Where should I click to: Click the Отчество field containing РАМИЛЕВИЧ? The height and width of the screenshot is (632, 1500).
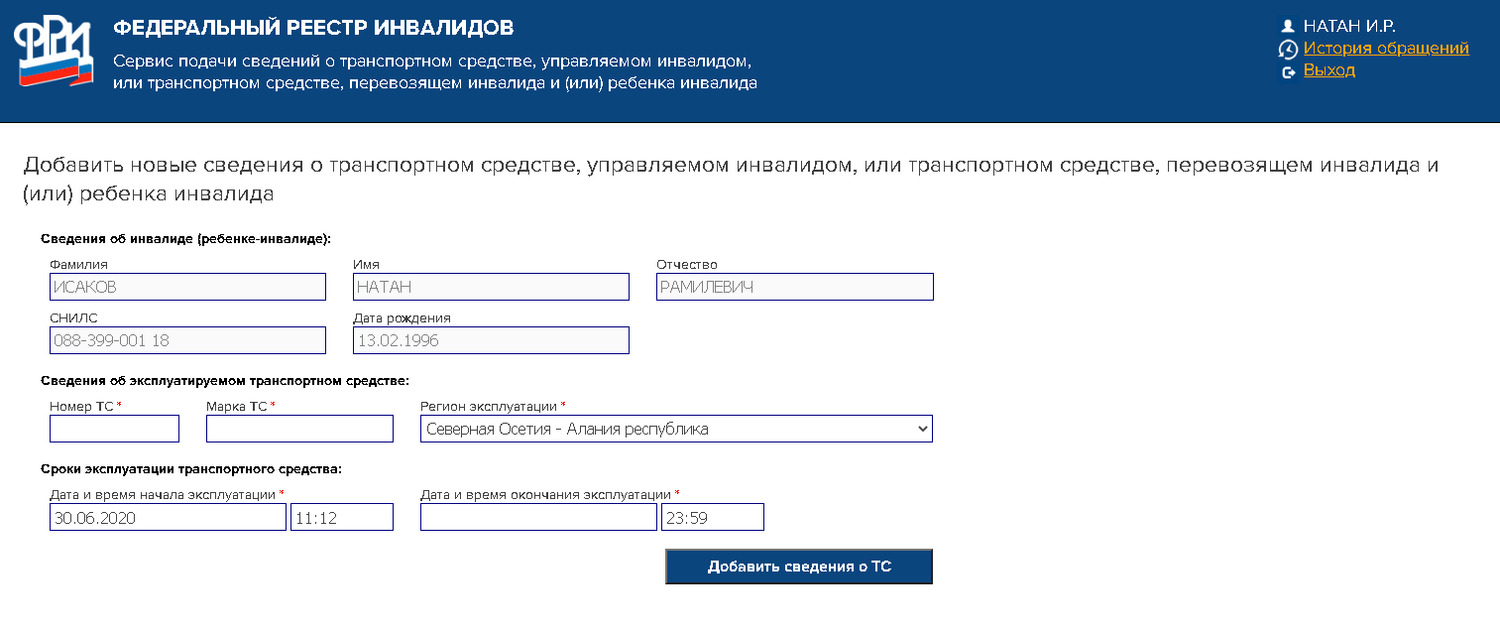pyautogui.click(x=795, y=287)
